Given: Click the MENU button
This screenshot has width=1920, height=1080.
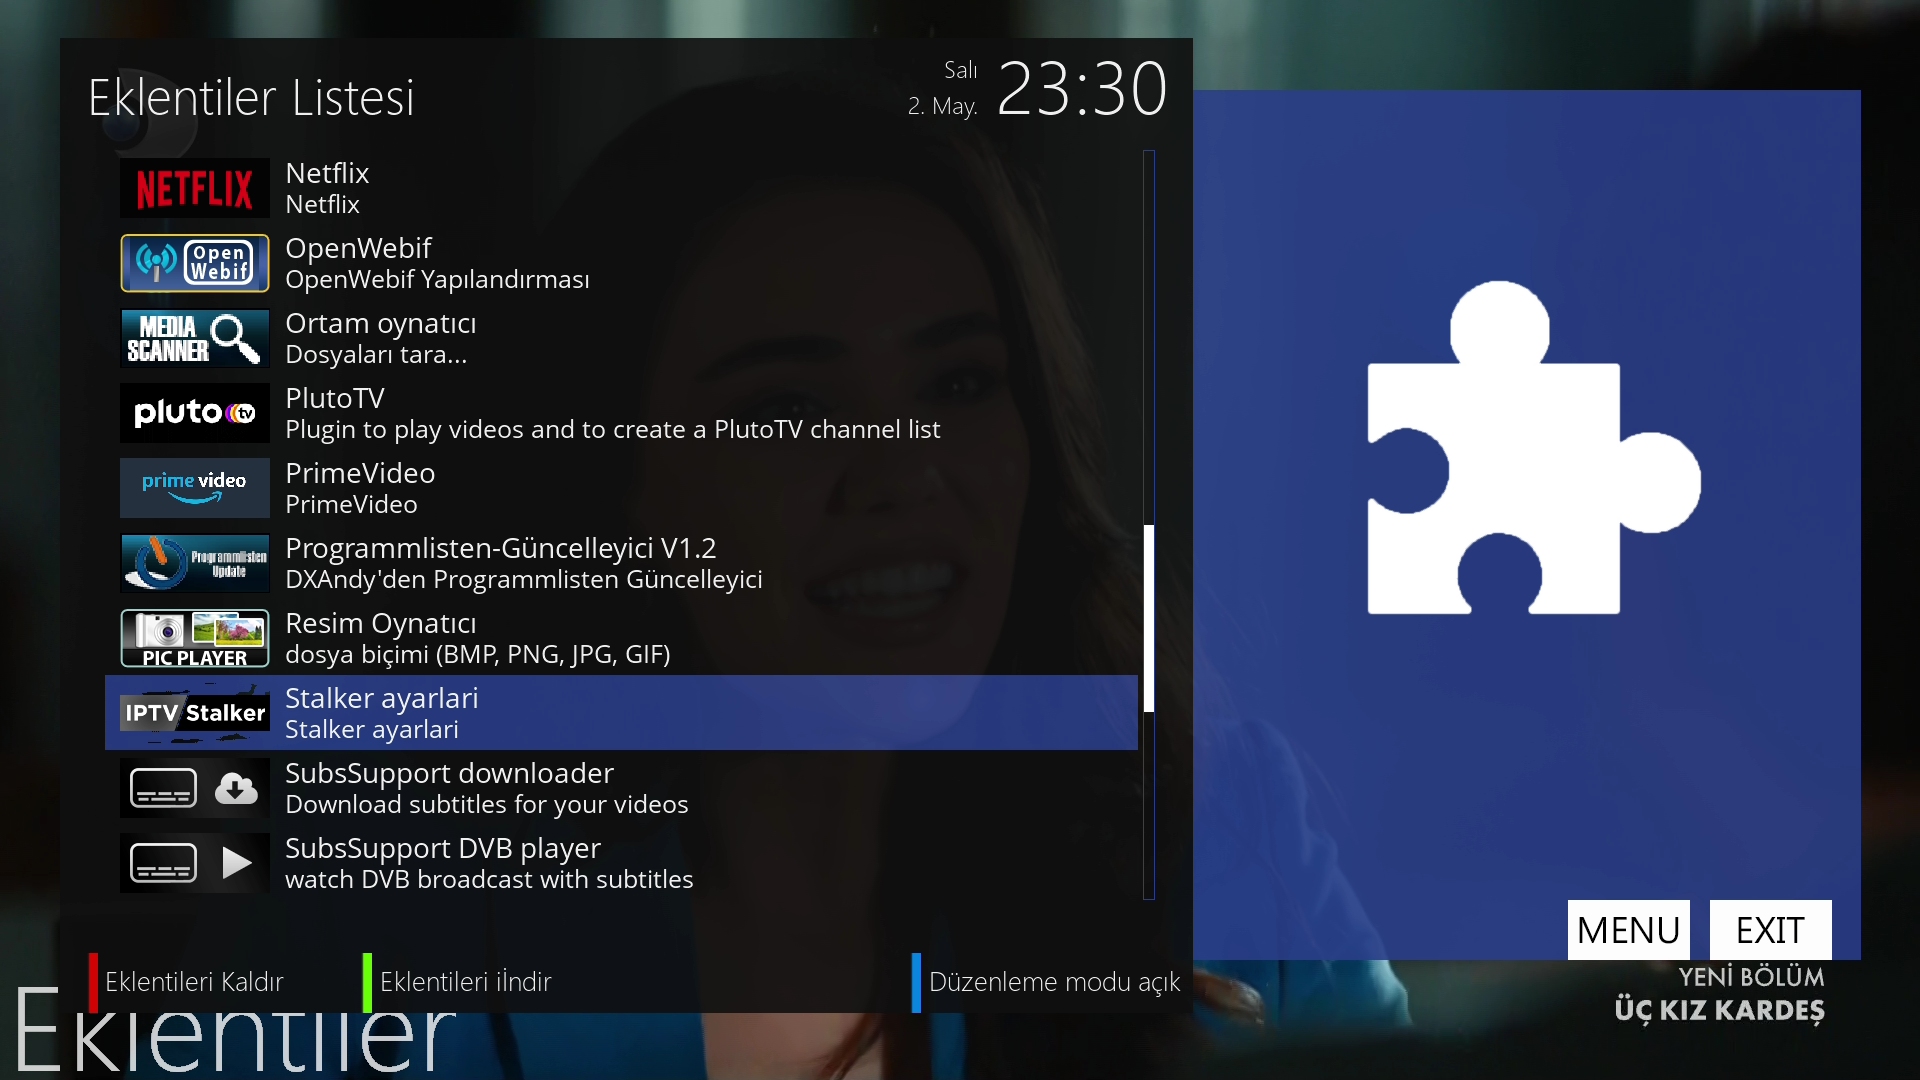Looking at the screenshot, I should point(1628,930).
